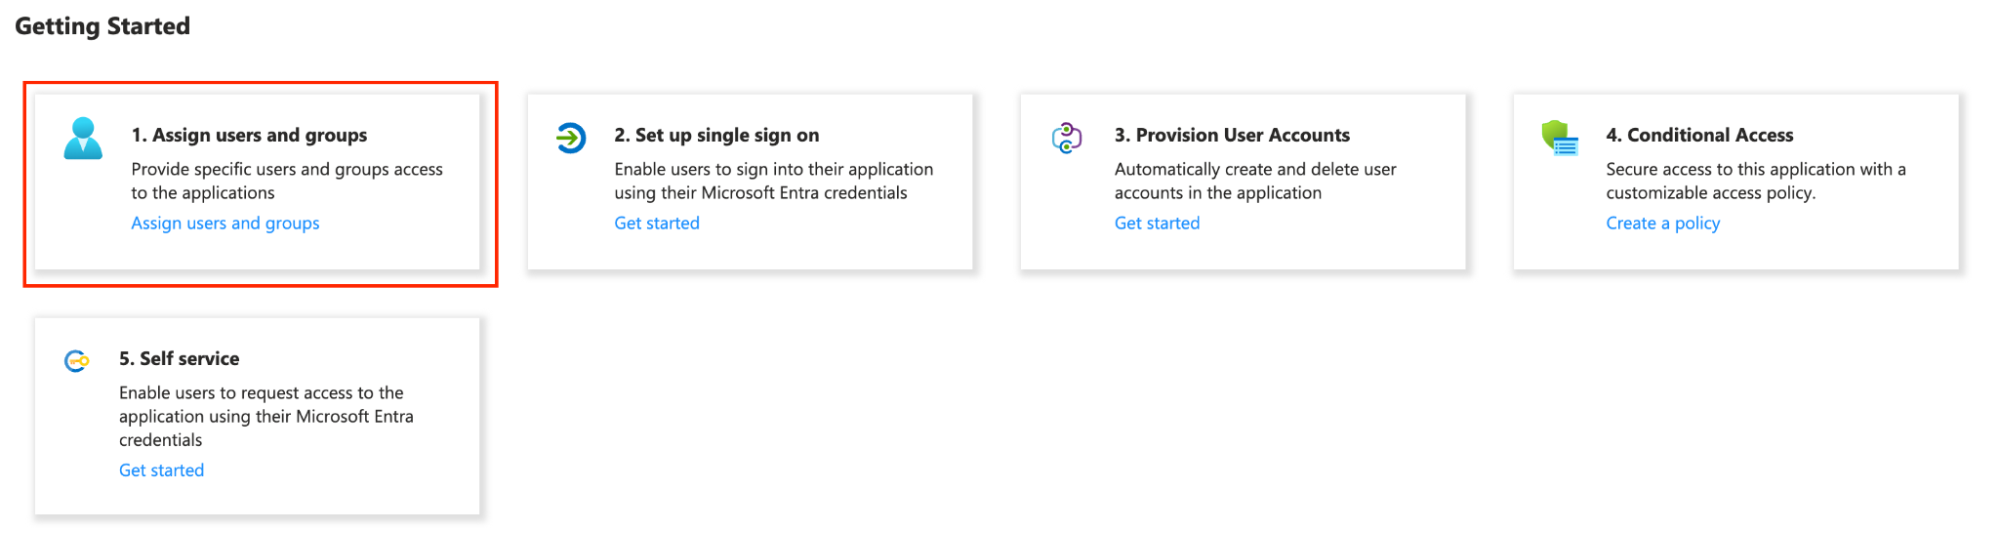Click 'Get started' under Self service

(161, 470)
